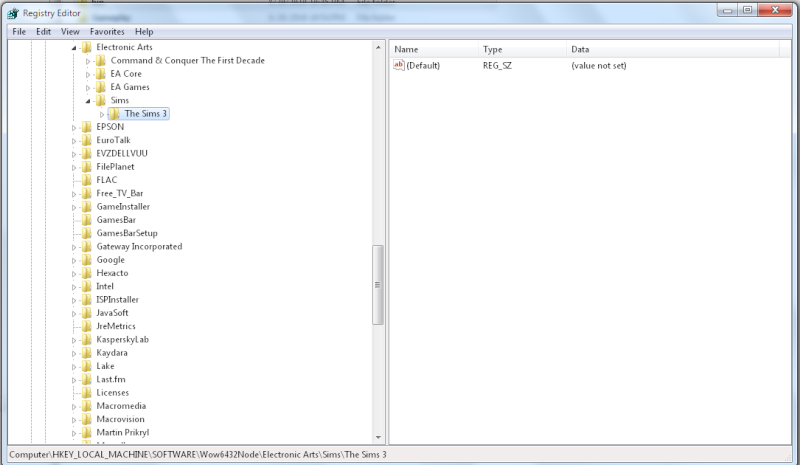800x465 pixels.
Task: Select the Licenses key
Action: (x=112, y=393)
